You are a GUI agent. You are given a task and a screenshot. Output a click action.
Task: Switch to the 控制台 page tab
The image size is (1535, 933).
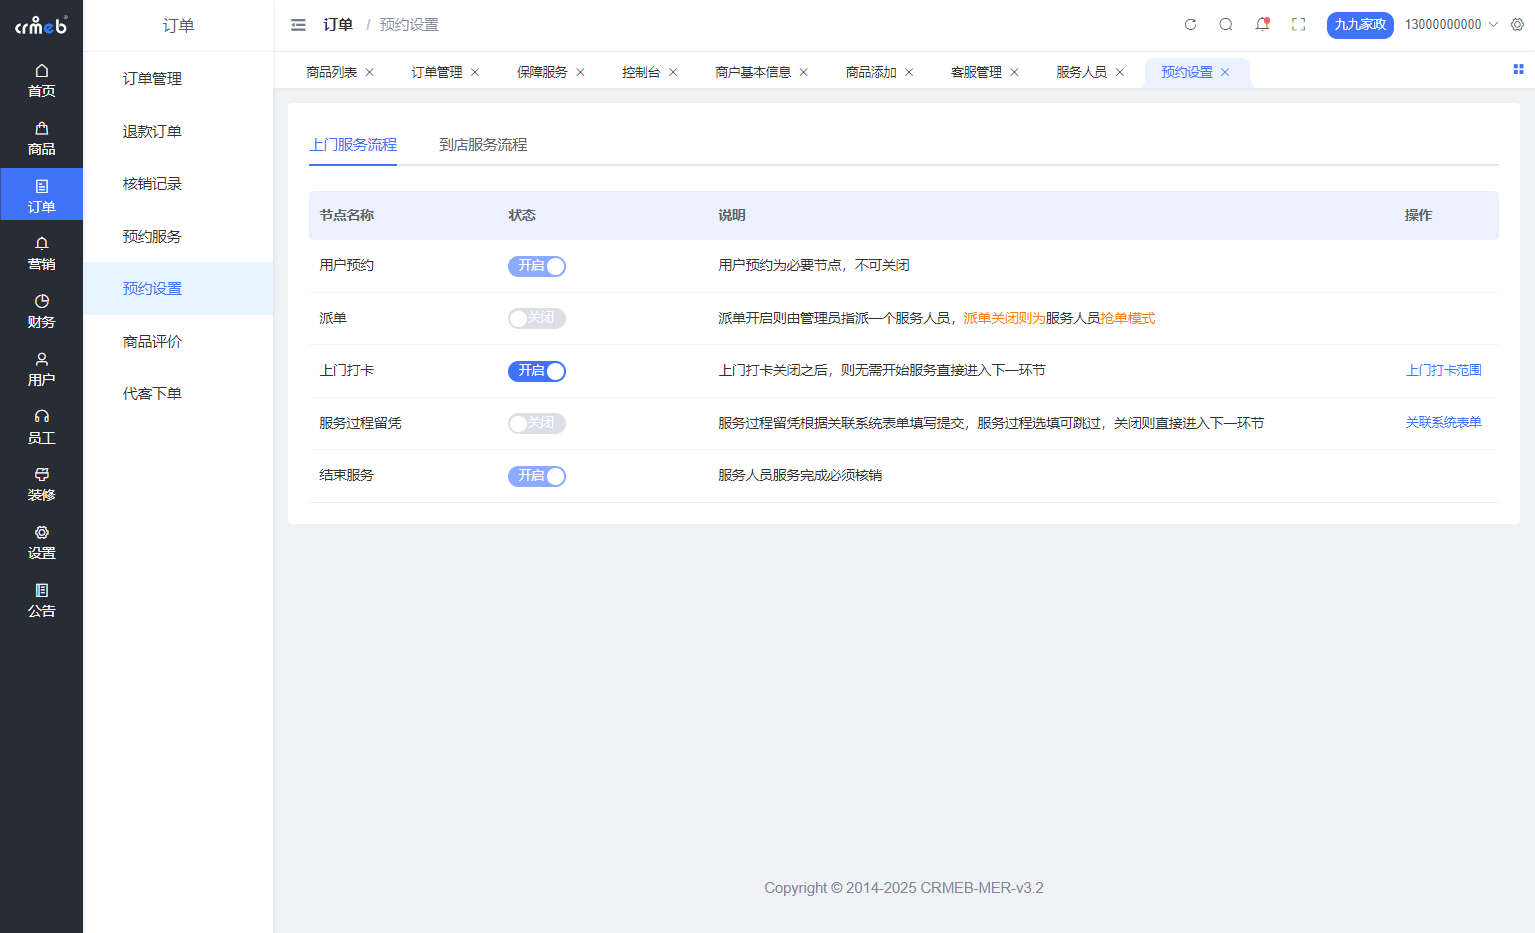pyautogui.click(x=641, y=72)
